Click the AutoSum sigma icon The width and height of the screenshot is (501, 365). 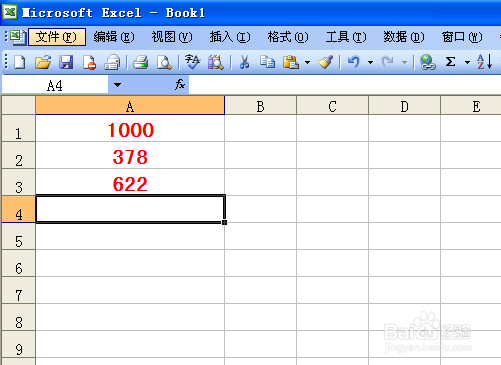pyautogui.click(x=450, y=62)
